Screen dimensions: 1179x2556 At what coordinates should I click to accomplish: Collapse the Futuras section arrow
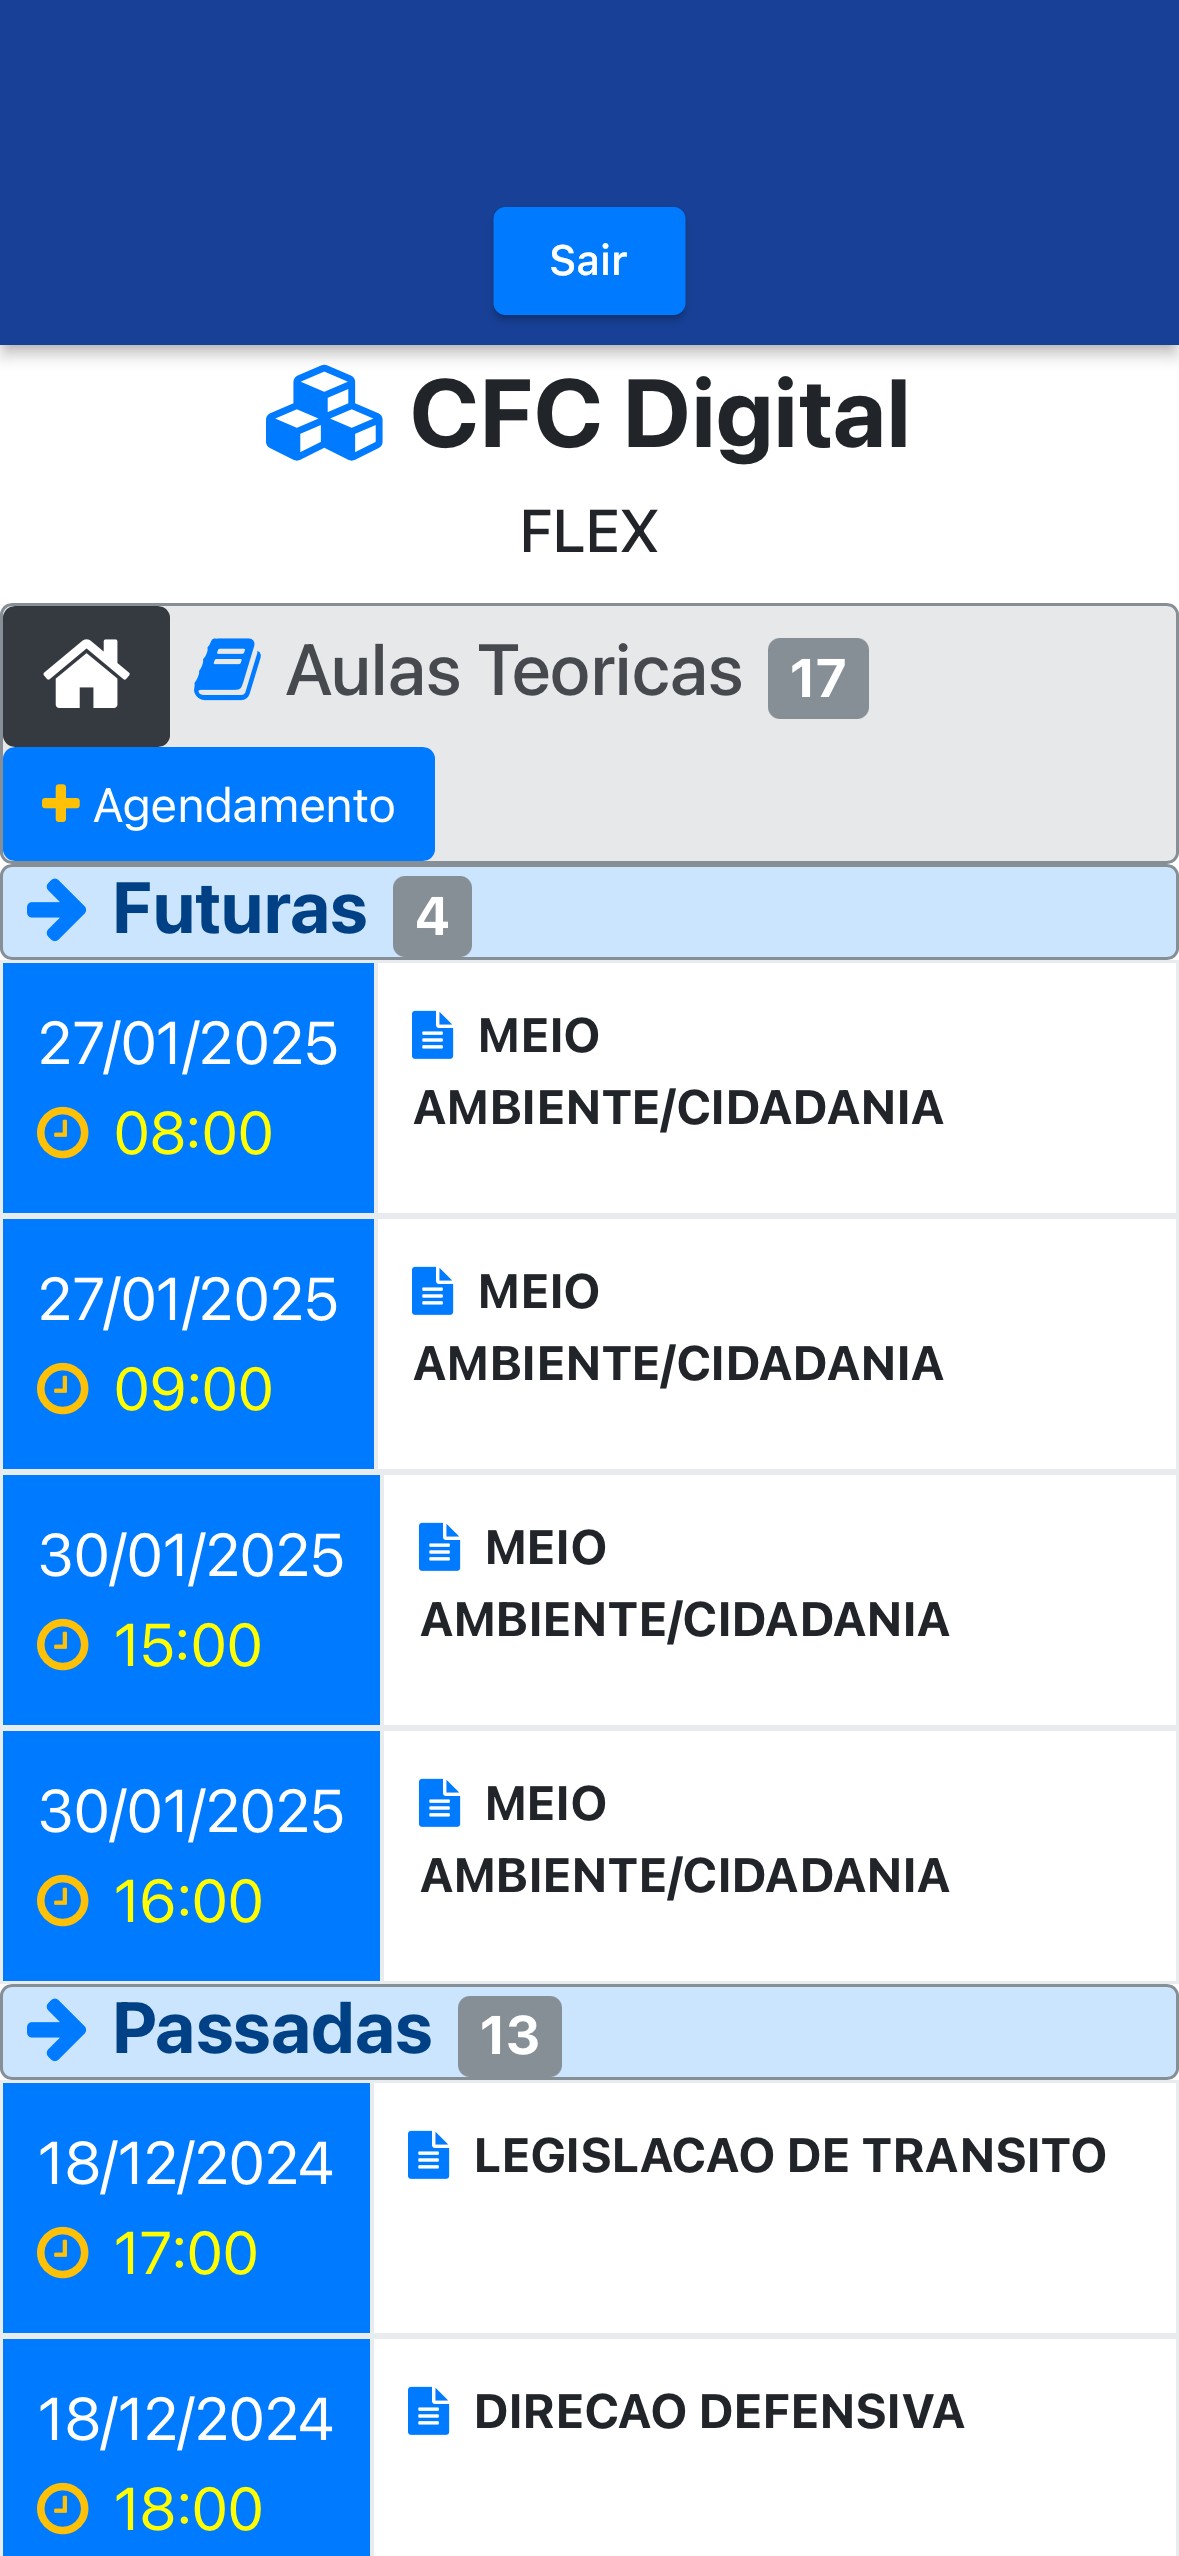[x=57, y=910]
